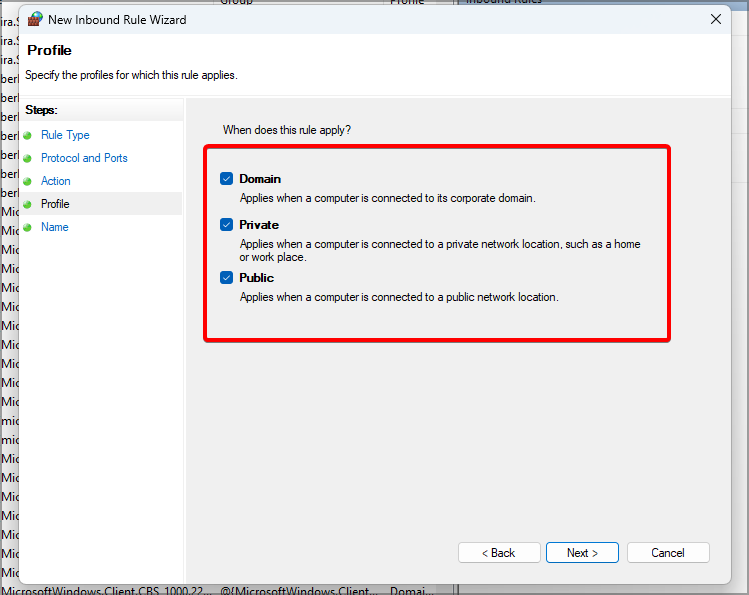Click 'New Inbound Rule Wizard' title text
The image size is (749, 595).
pos(117,20)
